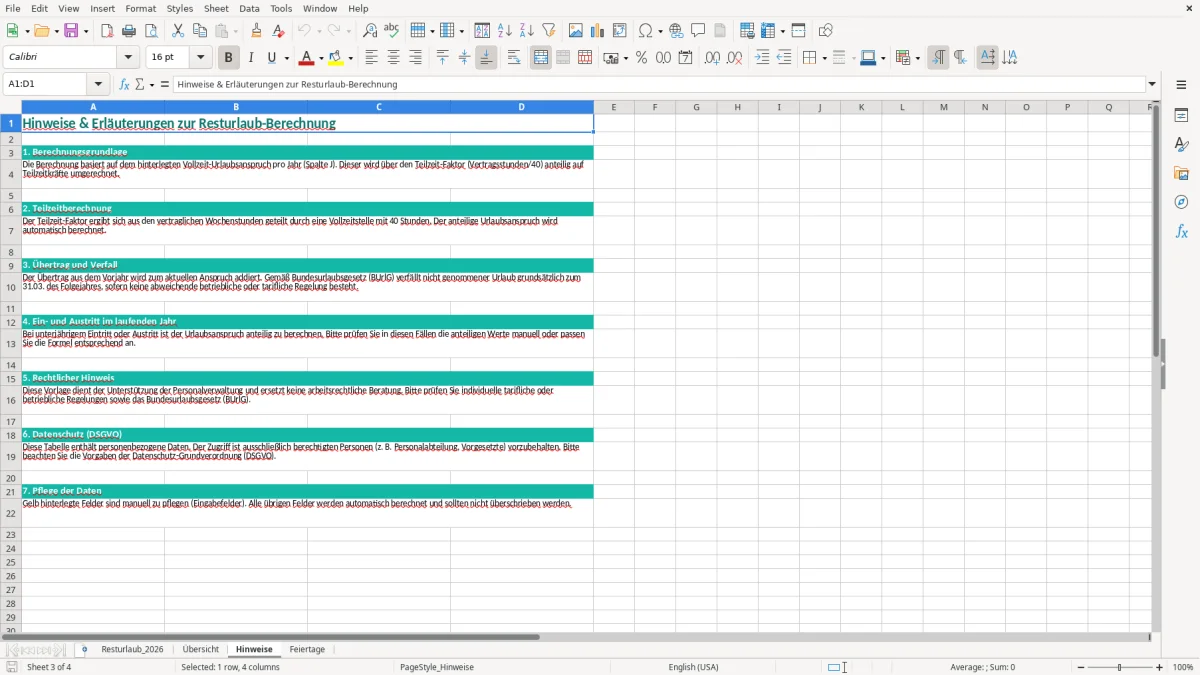Apply red font color swatch
This screenshot has height=675, width=1200.
(307, 58)
